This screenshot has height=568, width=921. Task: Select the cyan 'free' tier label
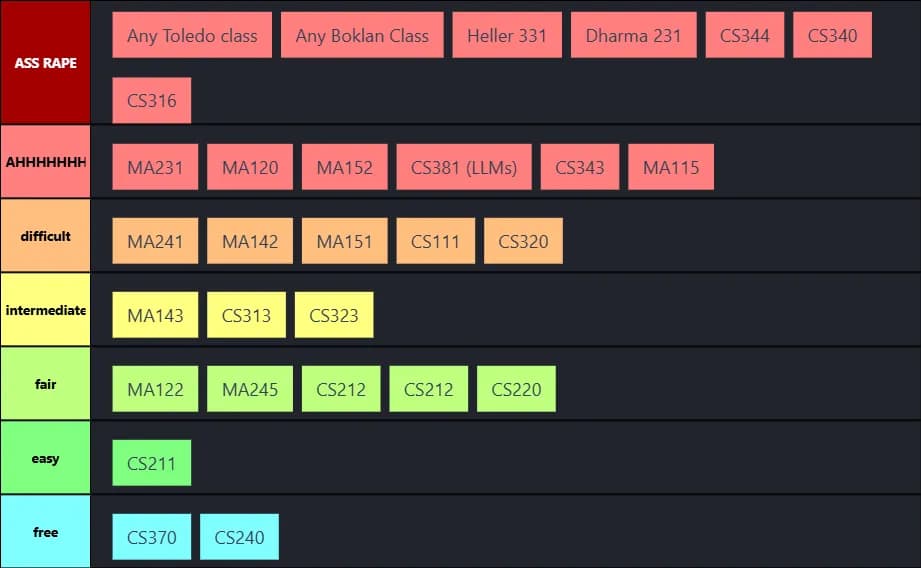click(x=45, y=532)
